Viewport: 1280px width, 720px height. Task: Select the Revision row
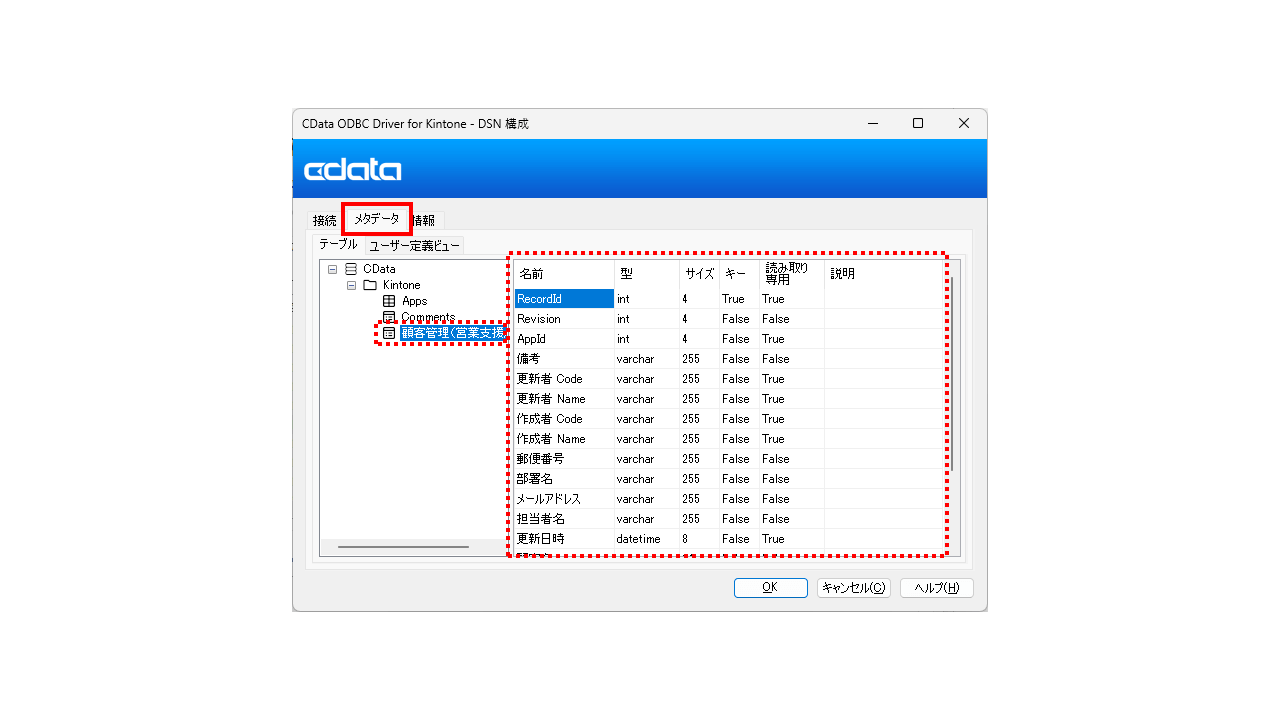[x=728, y=319]
